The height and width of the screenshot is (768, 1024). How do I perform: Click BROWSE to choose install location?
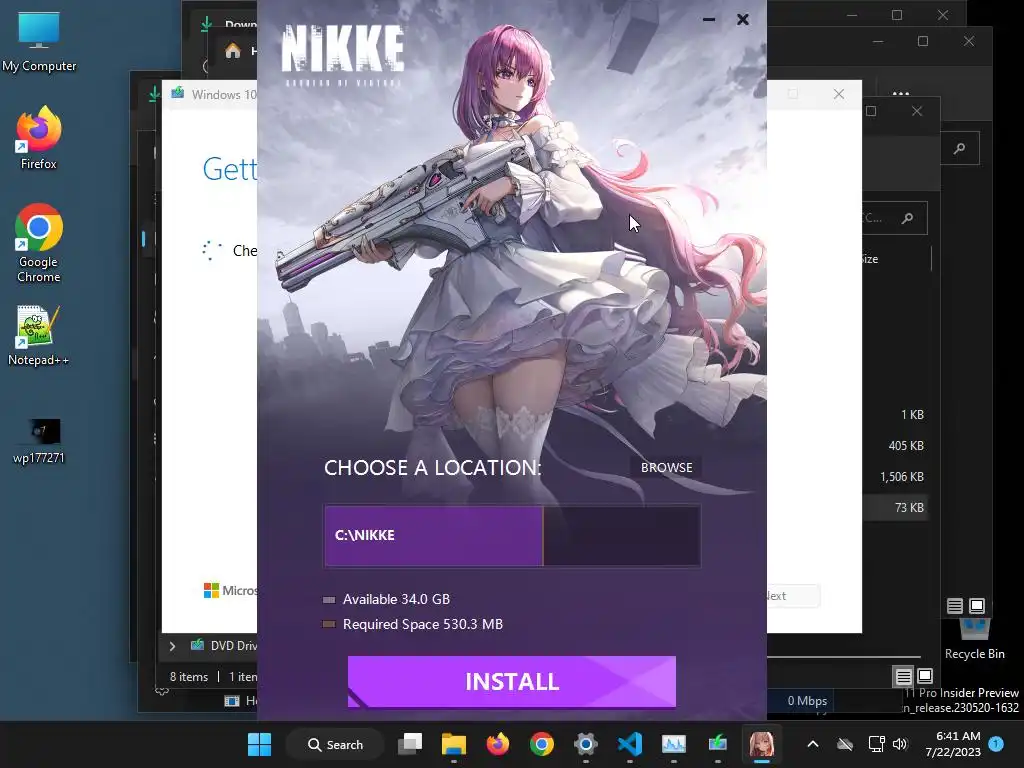[666, 468]
